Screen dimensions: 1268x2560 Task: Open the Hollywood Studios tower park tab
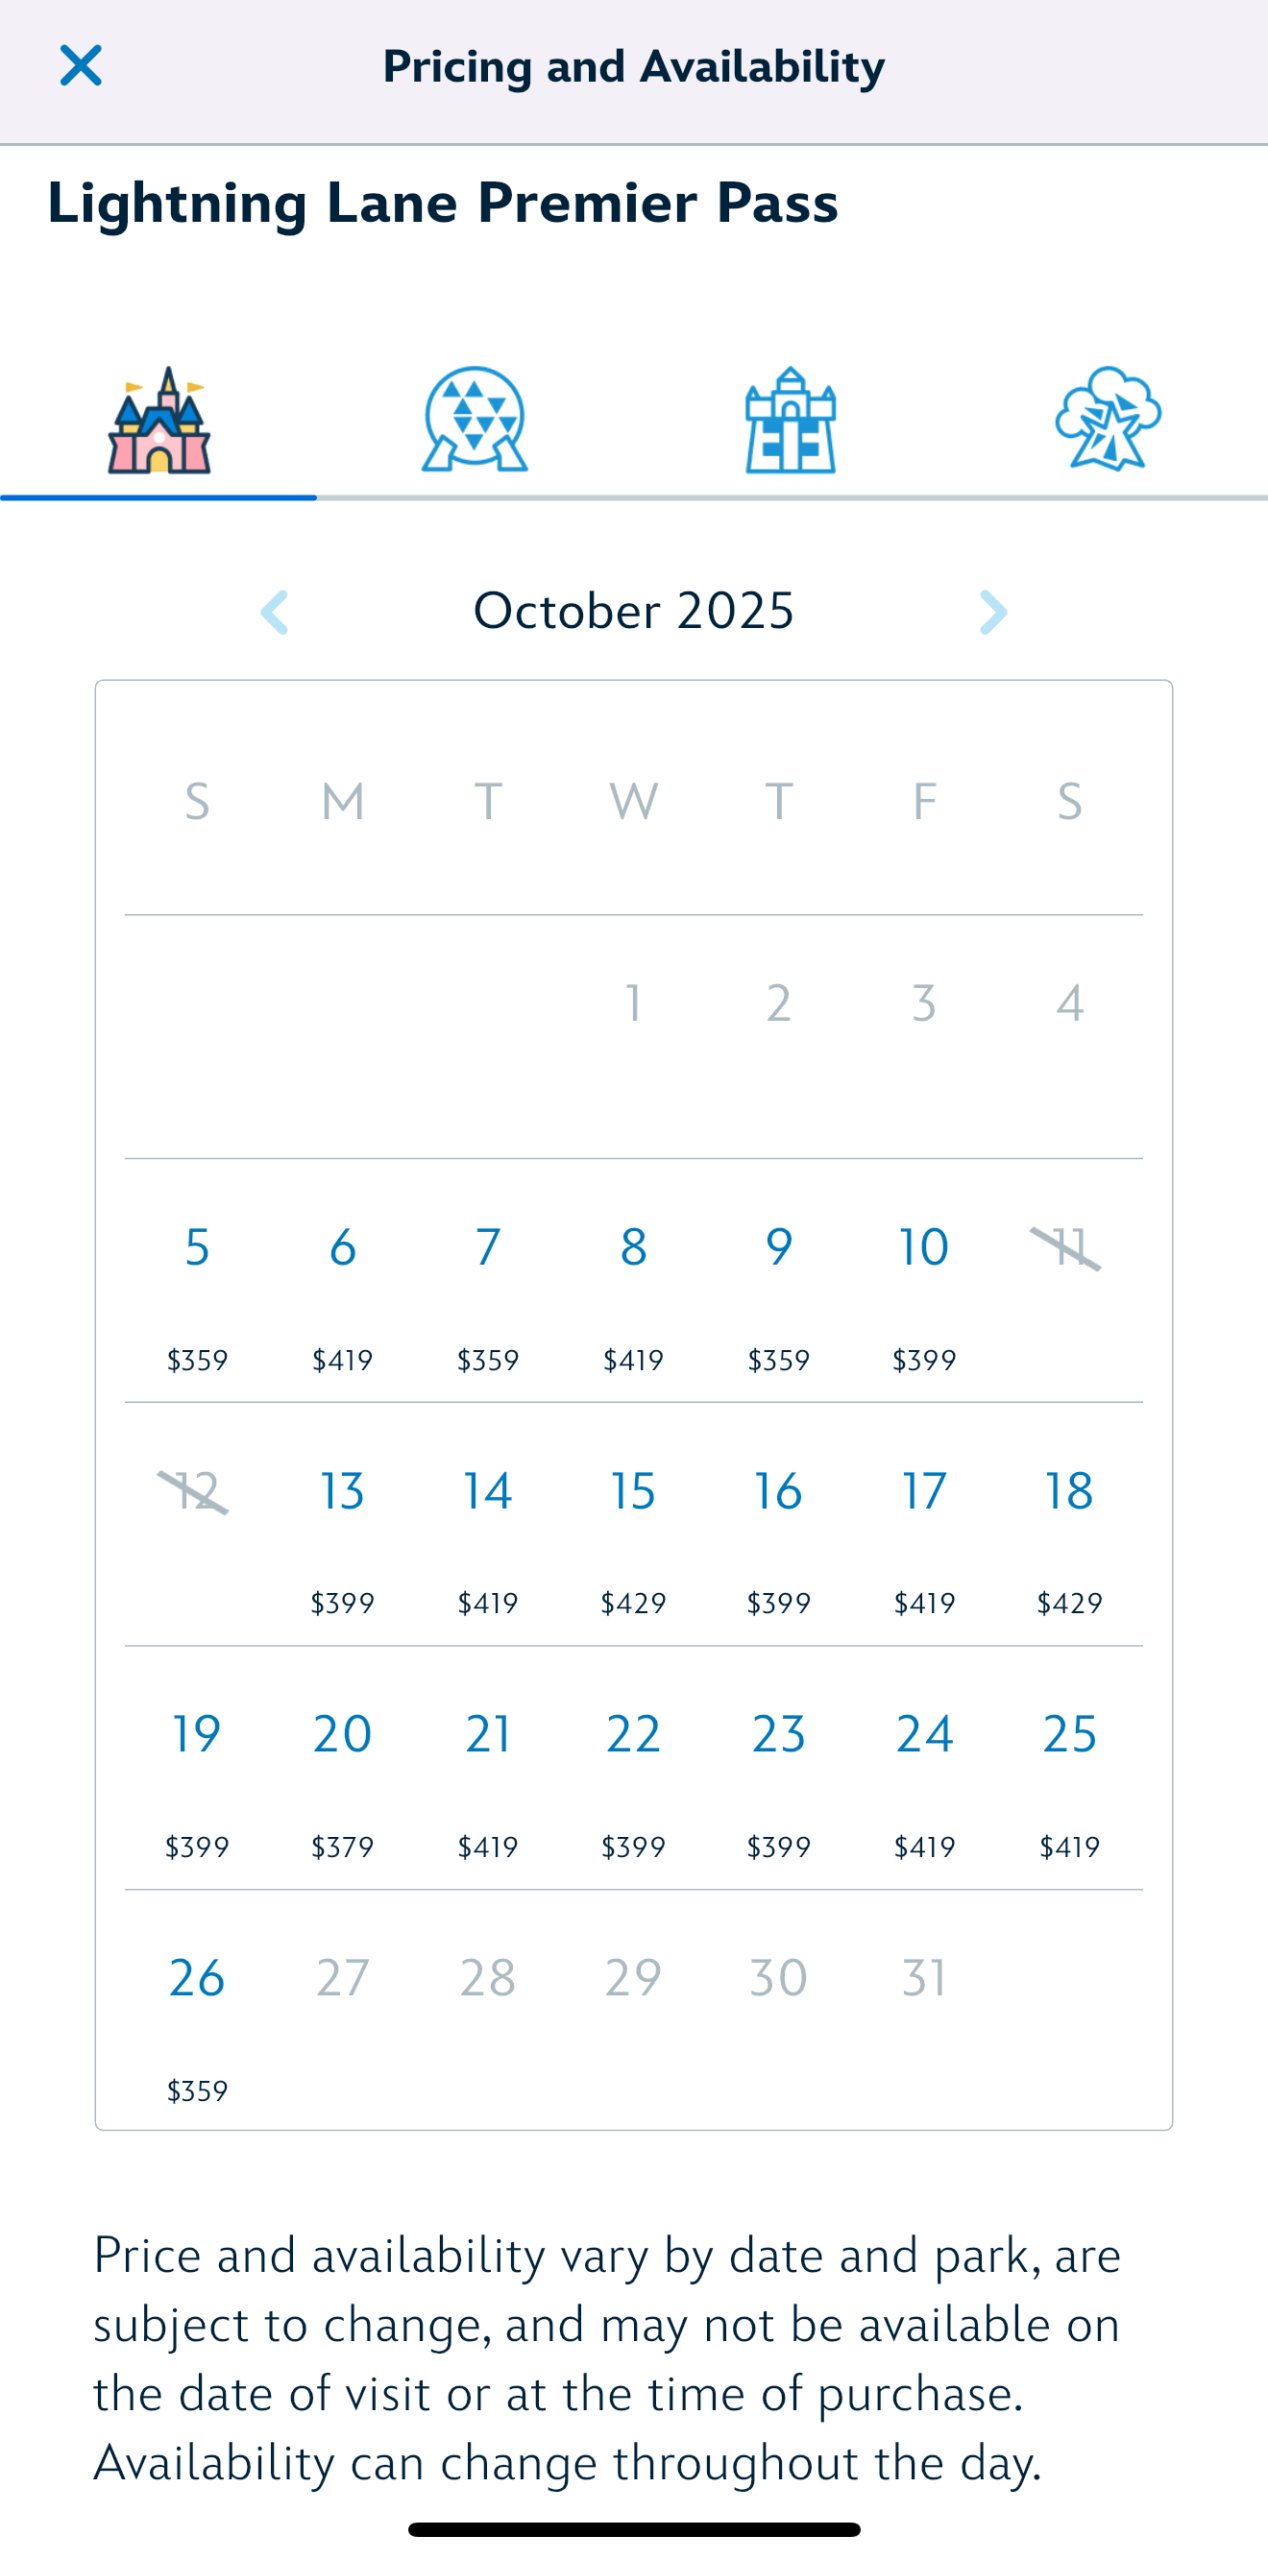coord(790,420)
